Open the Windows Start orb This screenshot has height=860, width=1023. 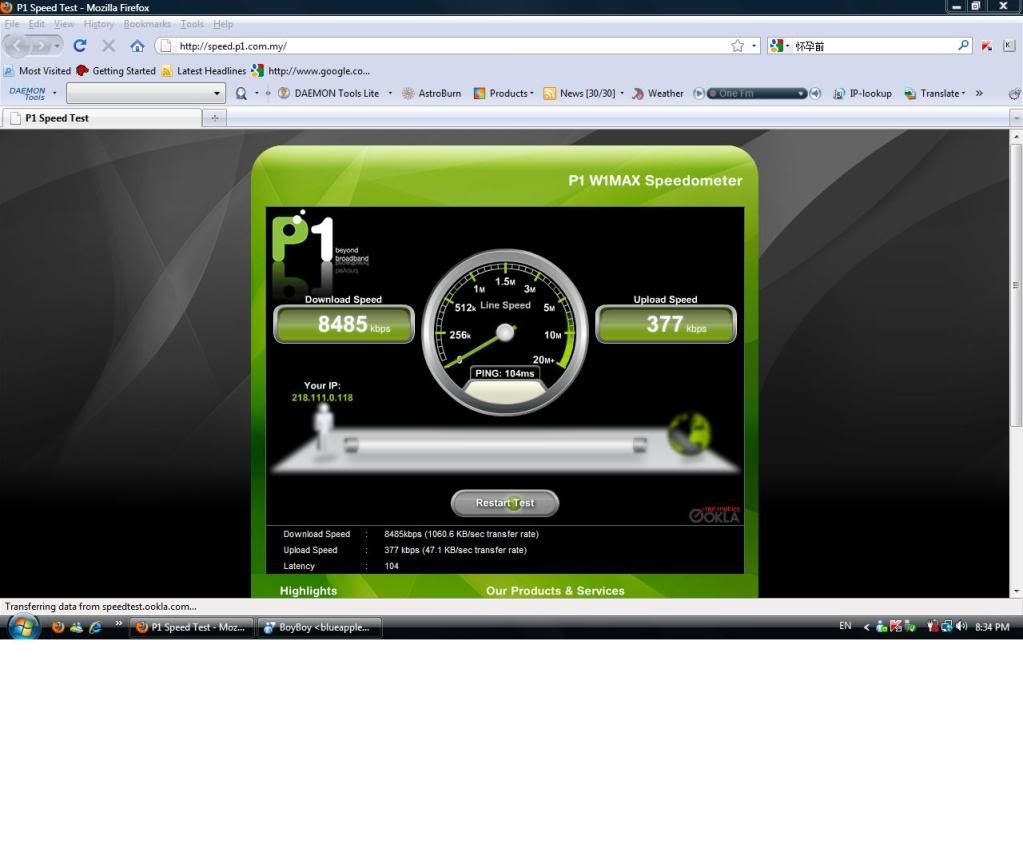click(23, 627)
